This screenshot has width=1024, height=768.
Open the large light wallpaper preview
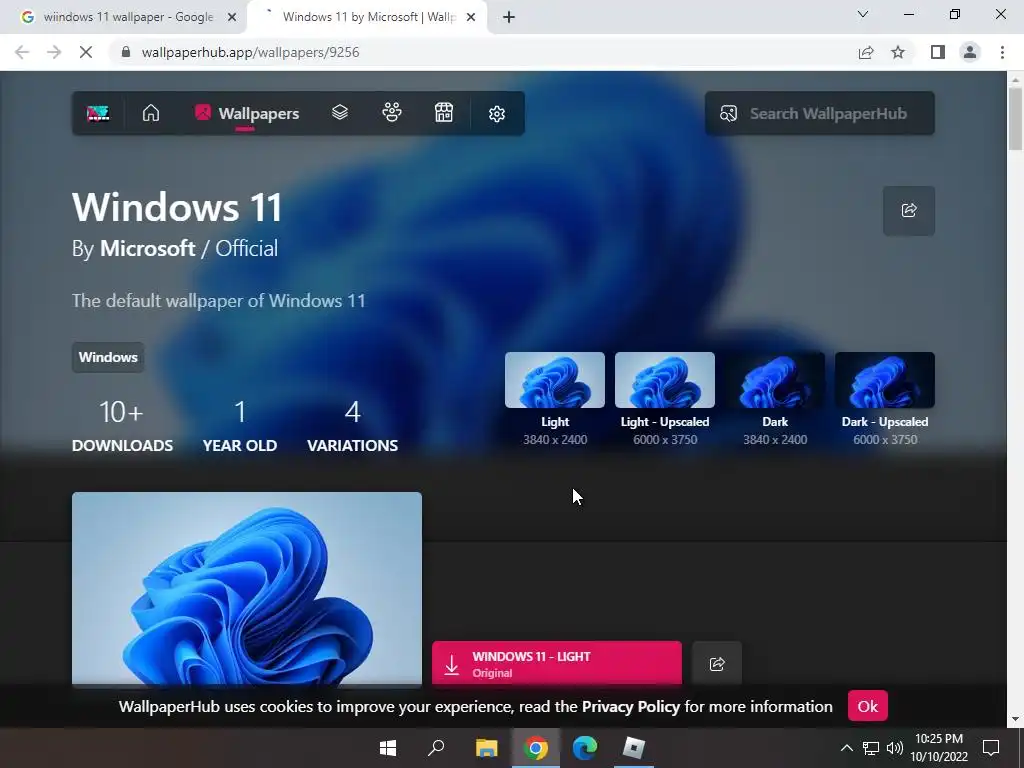(x=247, y=588)
